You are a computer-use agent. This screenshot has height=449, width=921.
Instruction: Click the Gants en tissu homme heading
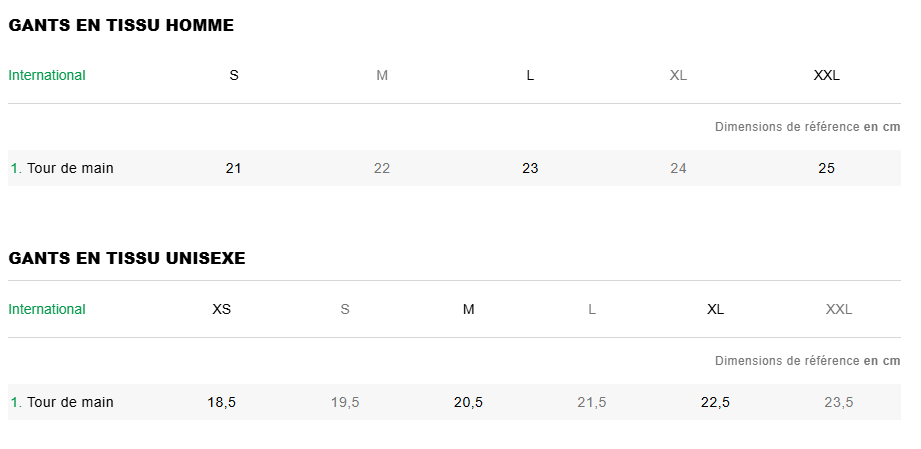(x=121, y=26)
